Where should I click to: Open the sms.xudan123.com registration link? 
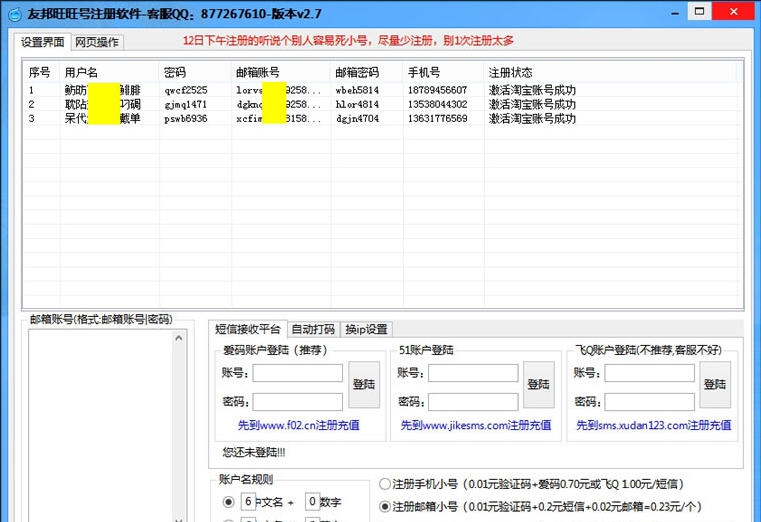click(653, 425)
